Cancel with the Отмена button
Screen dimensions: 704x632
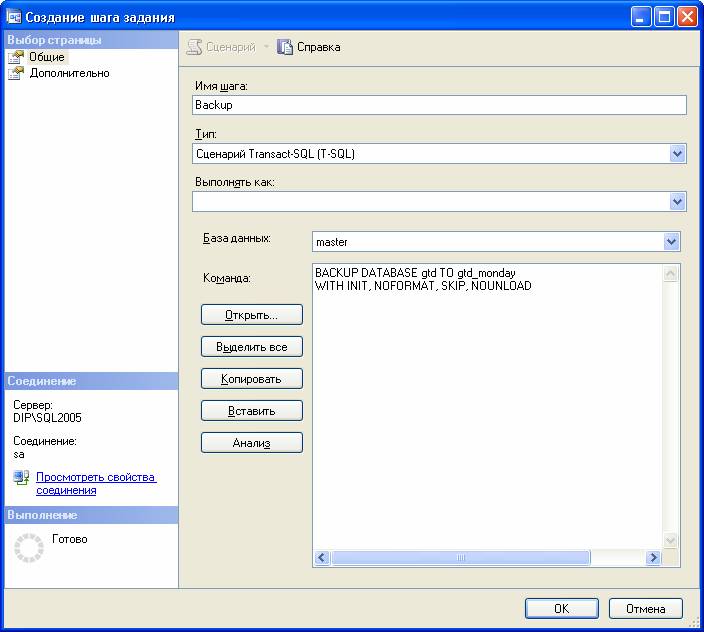645,608
